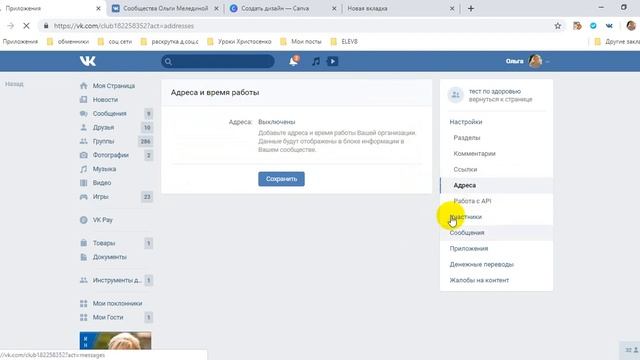
Task: Open Моя Страница link
Action: 113,86
